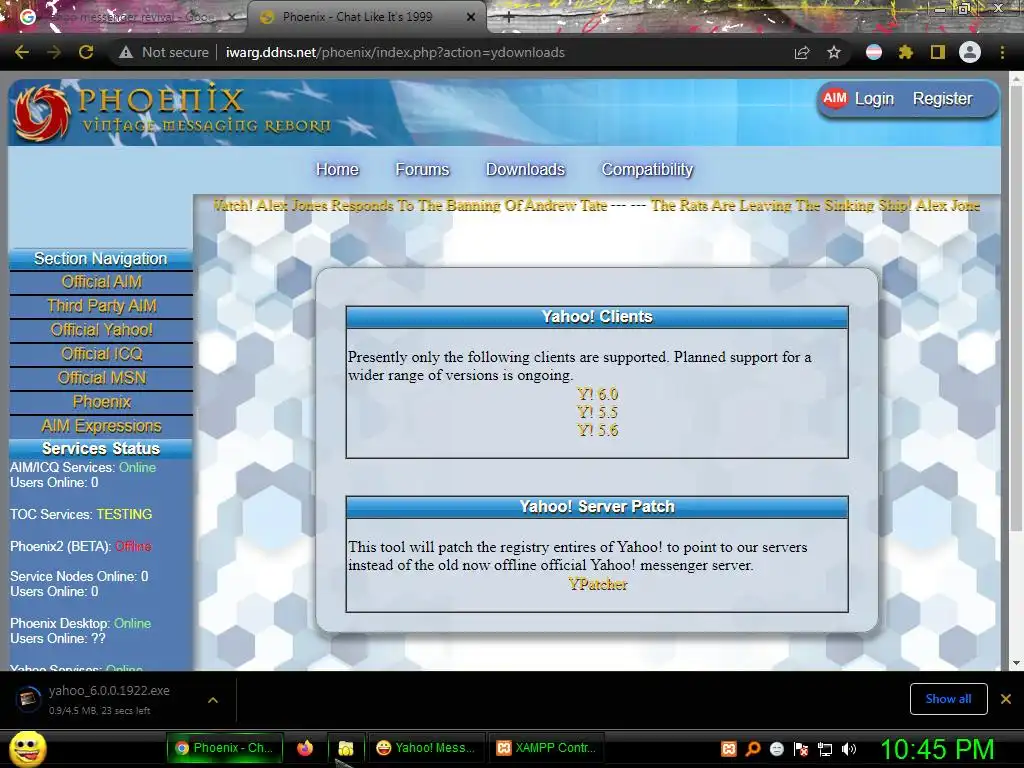1024x768 pixels.
Task: Click the Register link
Action: point(942,99)
